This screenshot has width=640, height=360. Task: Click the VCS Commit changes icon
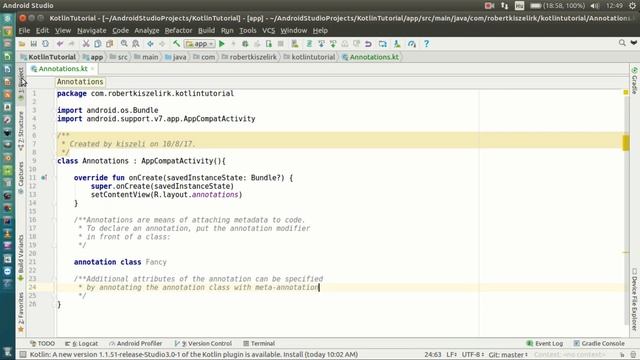point(333,44)
